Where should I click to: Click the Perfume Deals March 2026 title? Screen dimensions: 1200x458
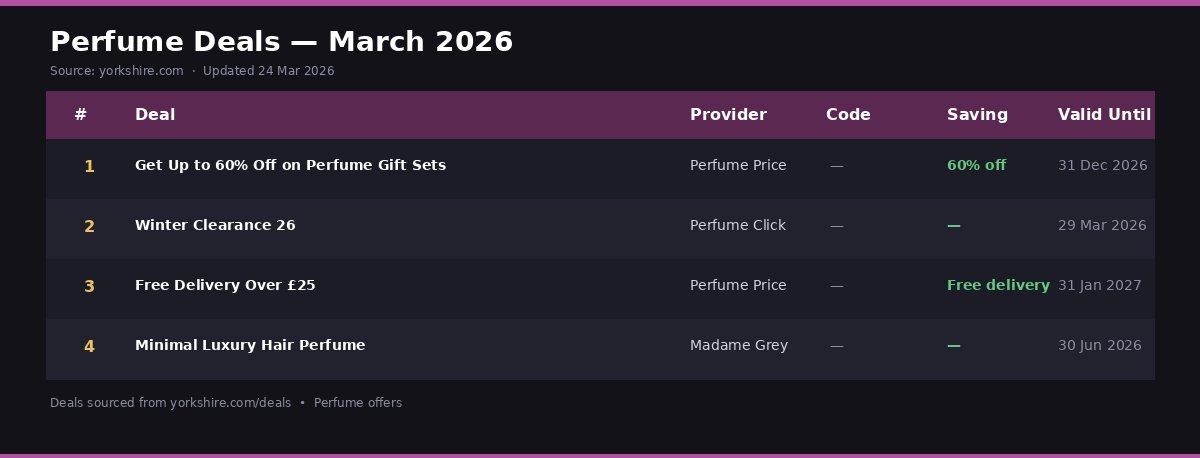(281, 42)
